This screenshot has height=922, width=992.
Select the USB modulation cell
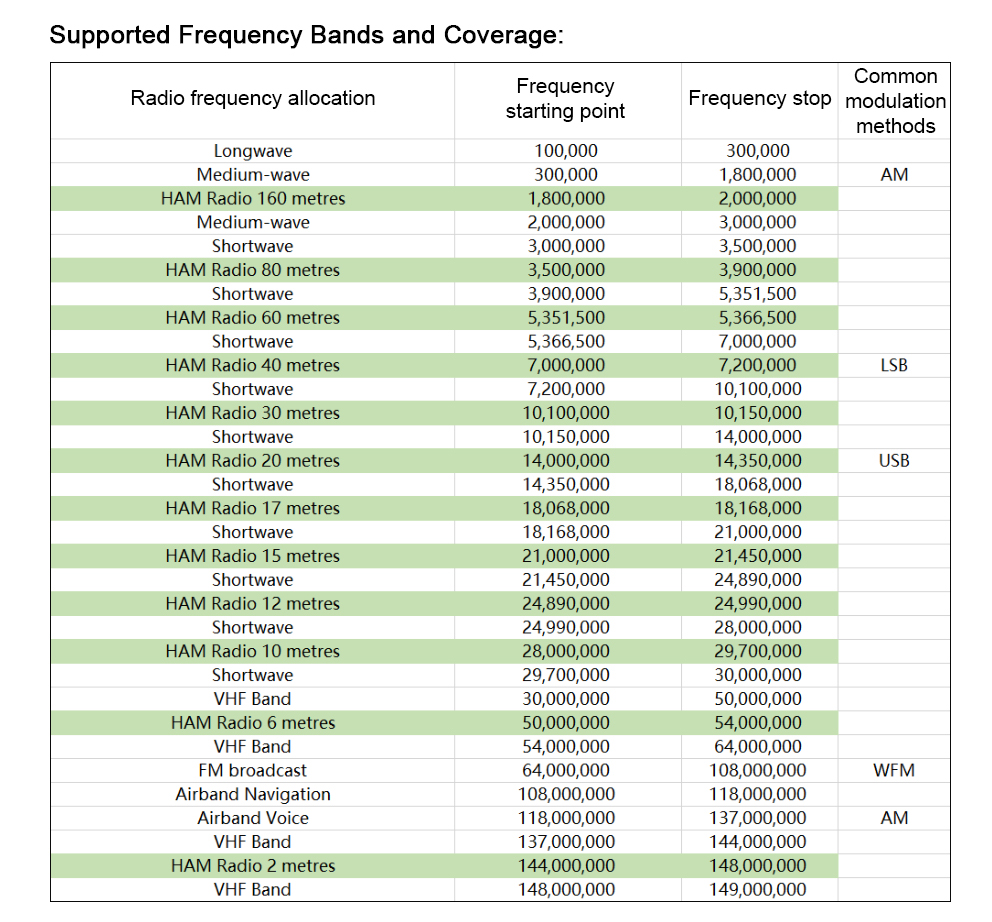[x=894, y=461]
